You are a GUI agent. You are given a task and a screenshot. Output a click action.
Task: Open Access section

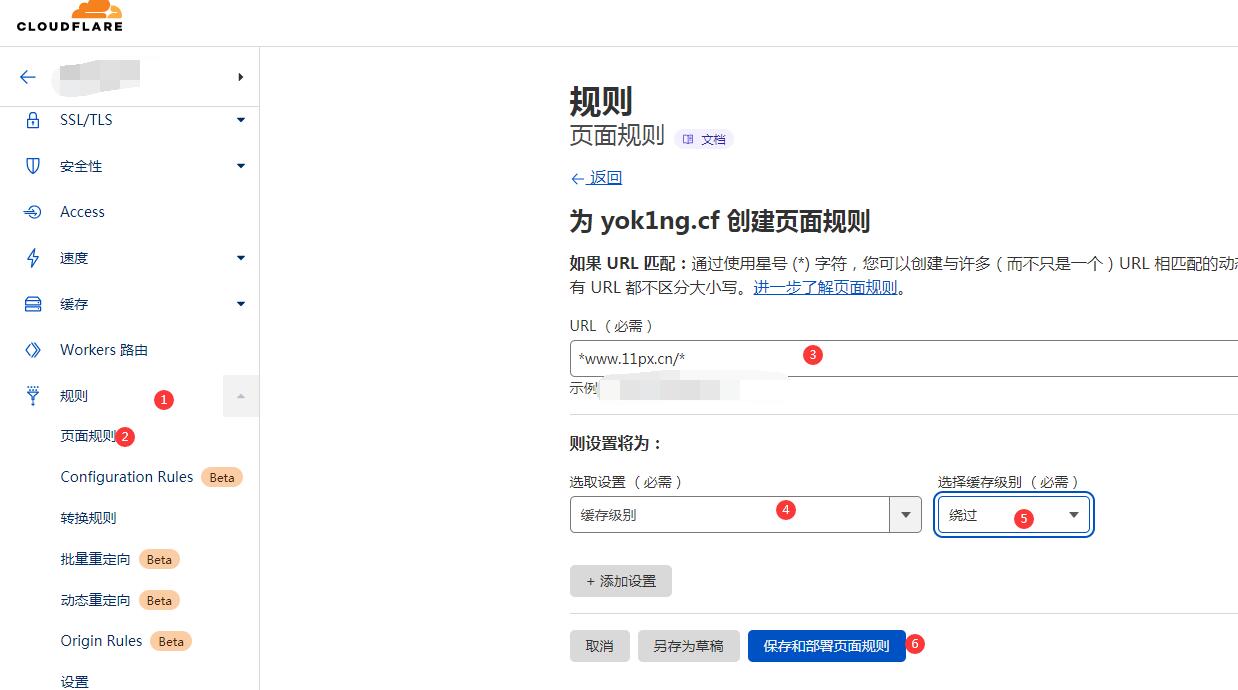click(82, 212)
